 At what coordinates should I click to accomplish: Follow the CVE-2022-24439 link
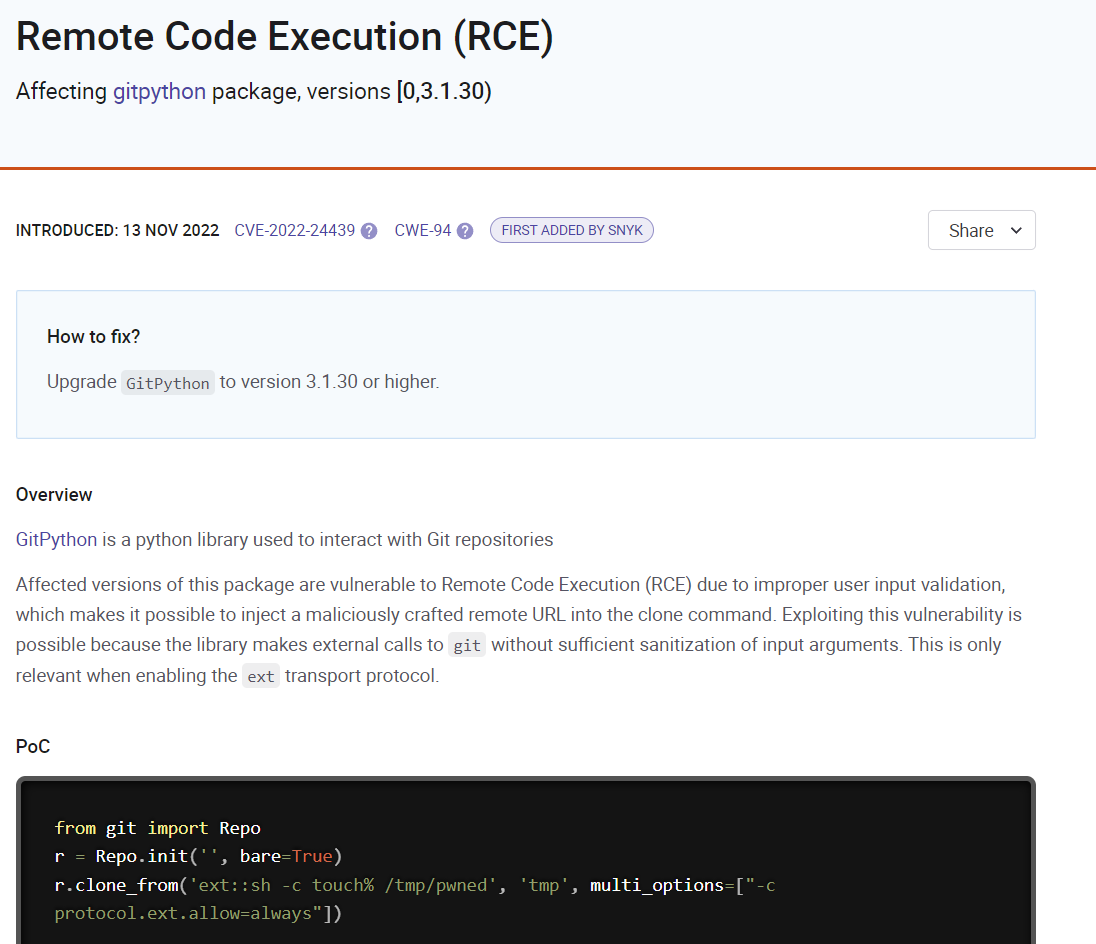[x=294, y=230]
